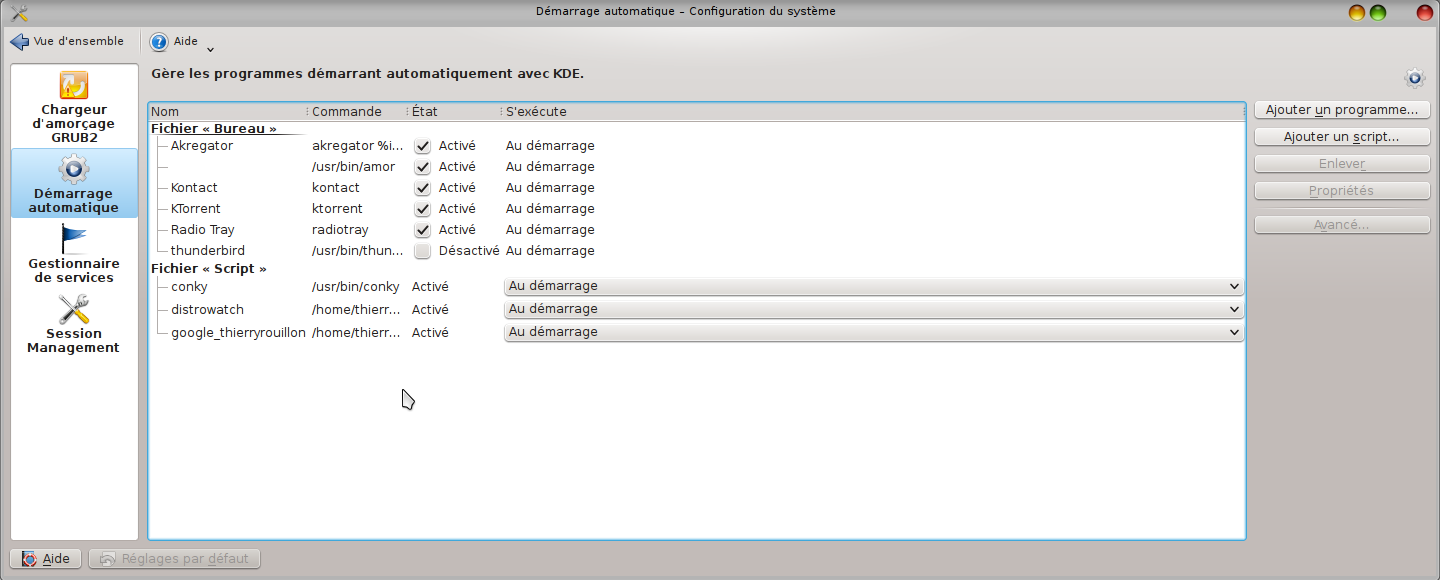Image resolution: width=1440 pixels, height=580 pixels.
Task: Click the bottom Aide button
Action: [x=46, y=559]
